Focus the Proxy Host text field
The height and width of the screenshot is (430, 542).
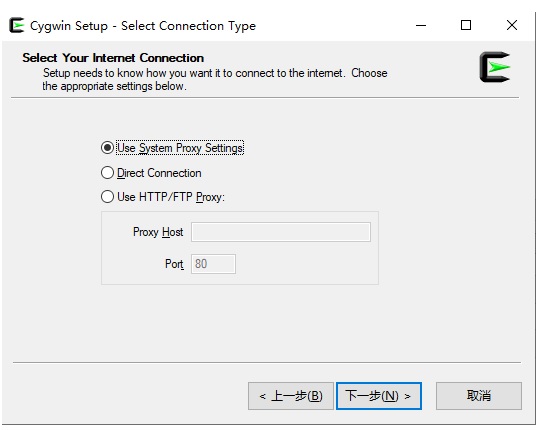click(281, 232)
